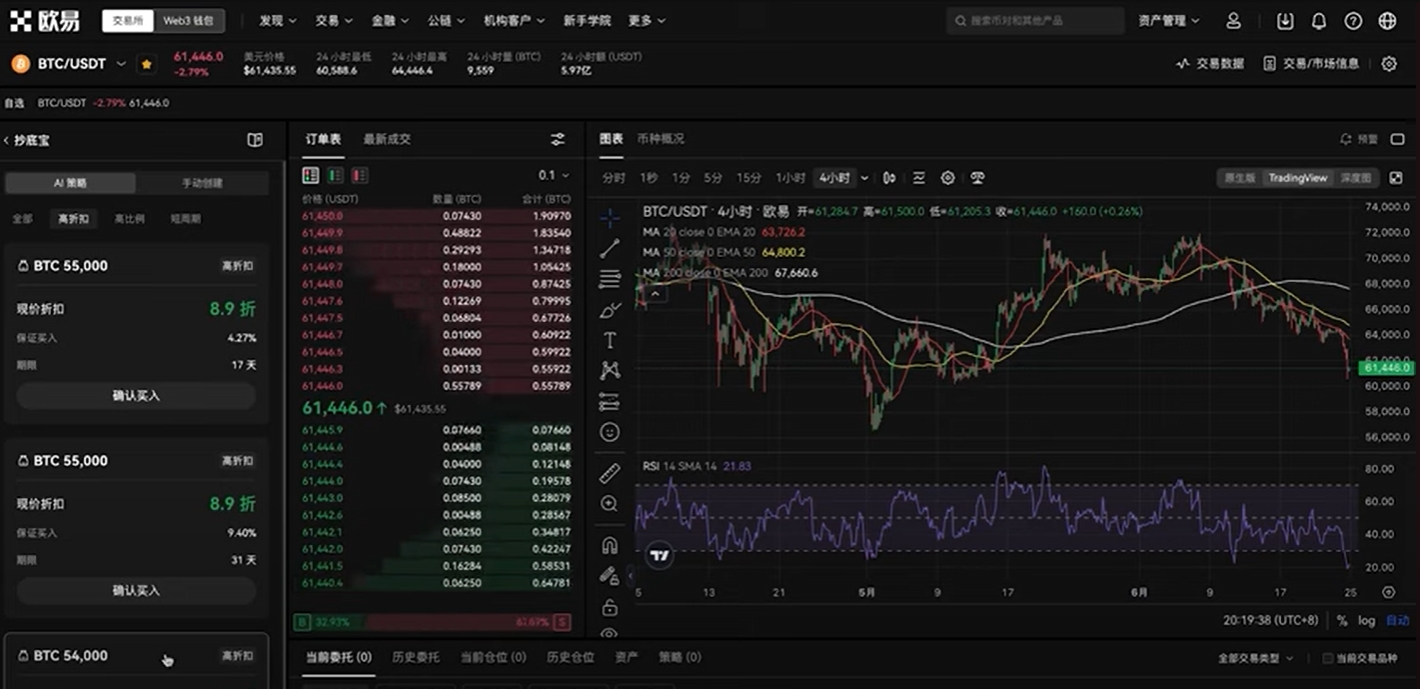Toggle the BTC/USDT favorite star
Viewport: 1420px width, 689px height.
tap(147, 64)
